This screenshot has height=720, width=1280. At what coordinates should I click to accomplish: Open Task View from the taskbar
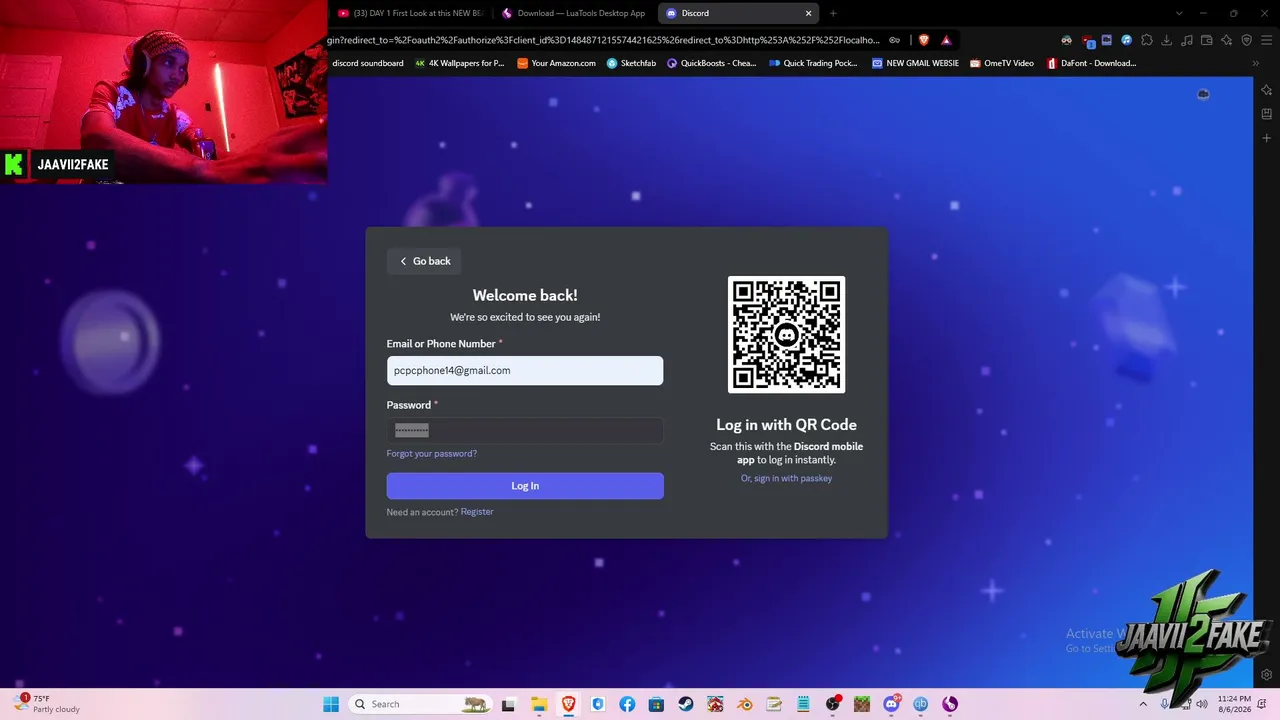click(509, 704)
